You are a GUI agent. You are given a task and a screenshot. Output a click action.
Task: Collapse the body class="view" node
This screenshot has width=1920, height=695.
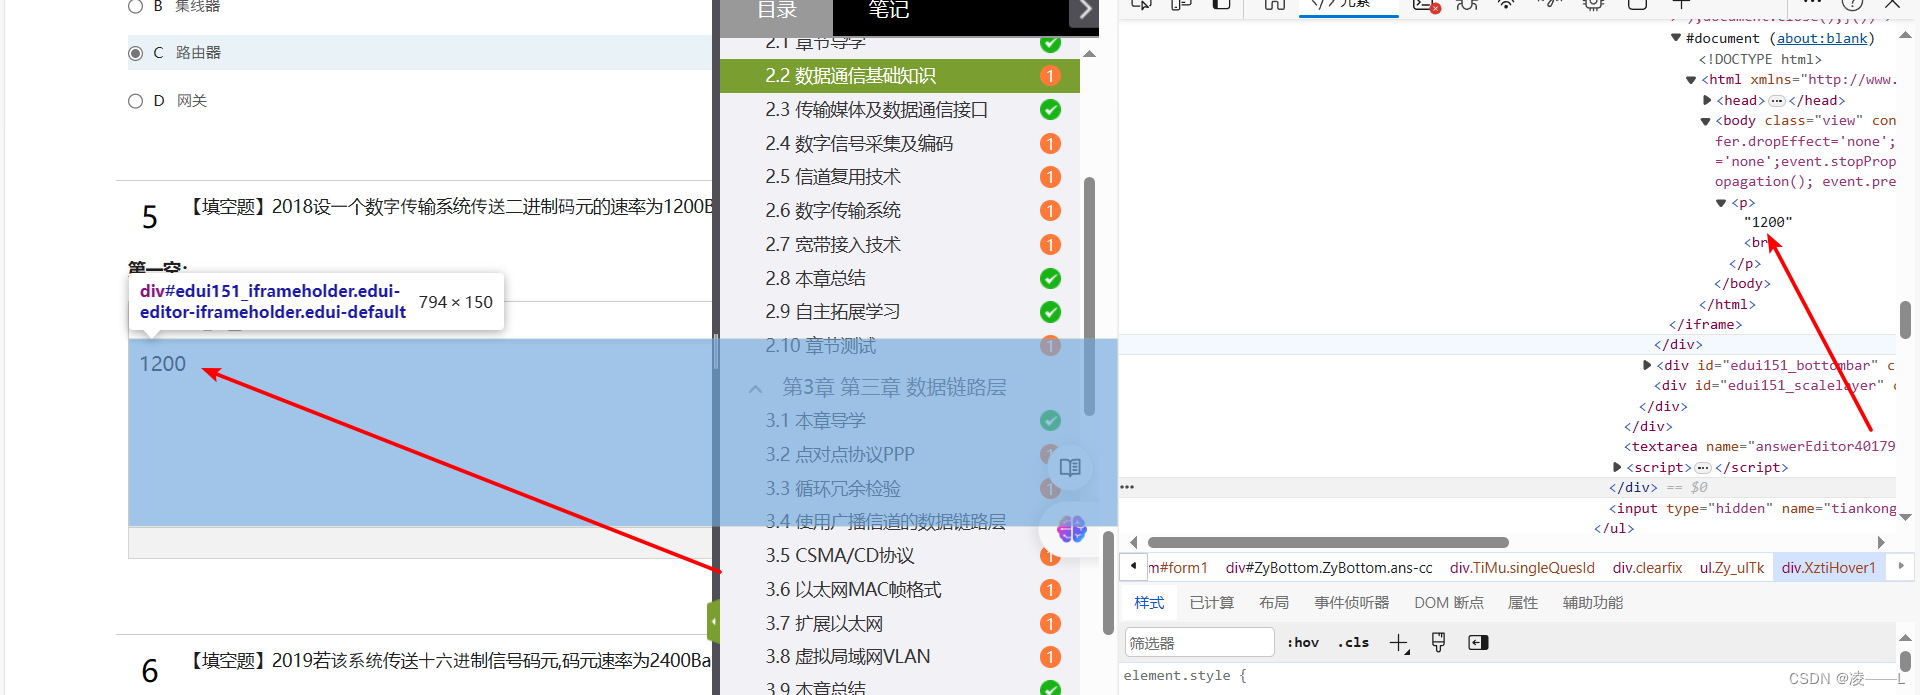coord(1706,121)
